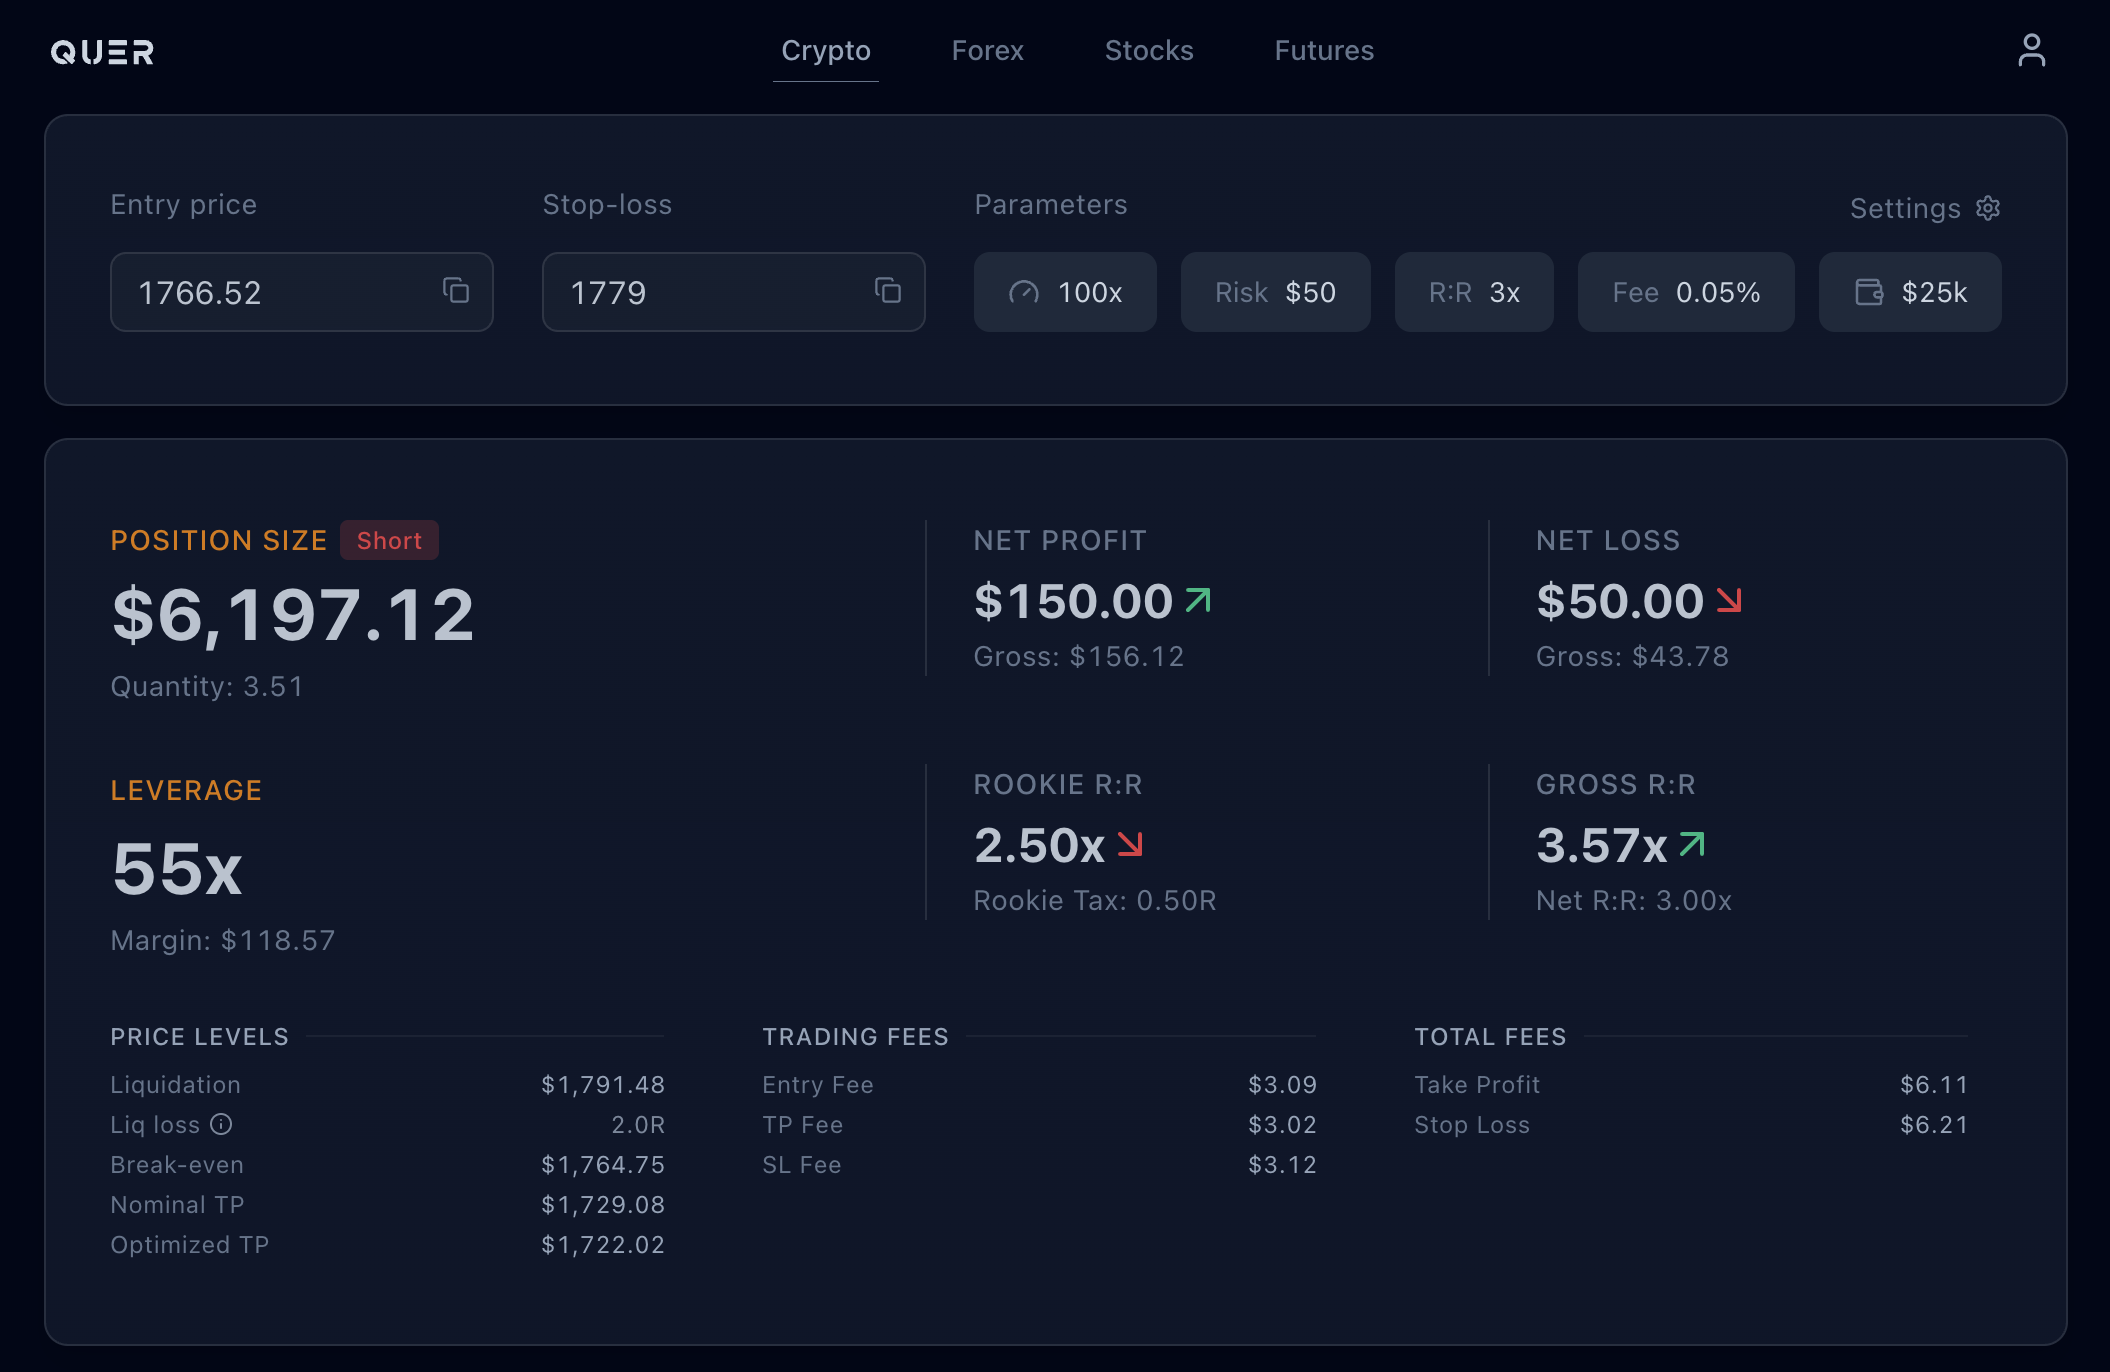2110x1372 pixels.
Task: Click the 55x leverage value
Action: click(x=177, y=868)
